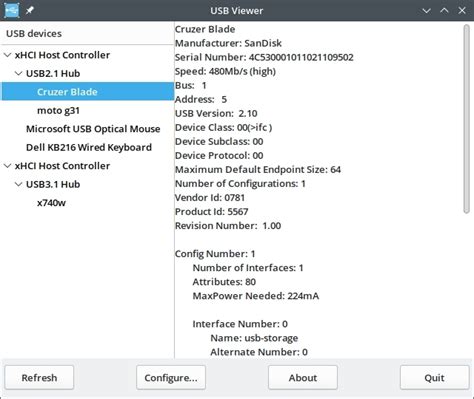Select the x740w device
474x399 pixels.
51,203
